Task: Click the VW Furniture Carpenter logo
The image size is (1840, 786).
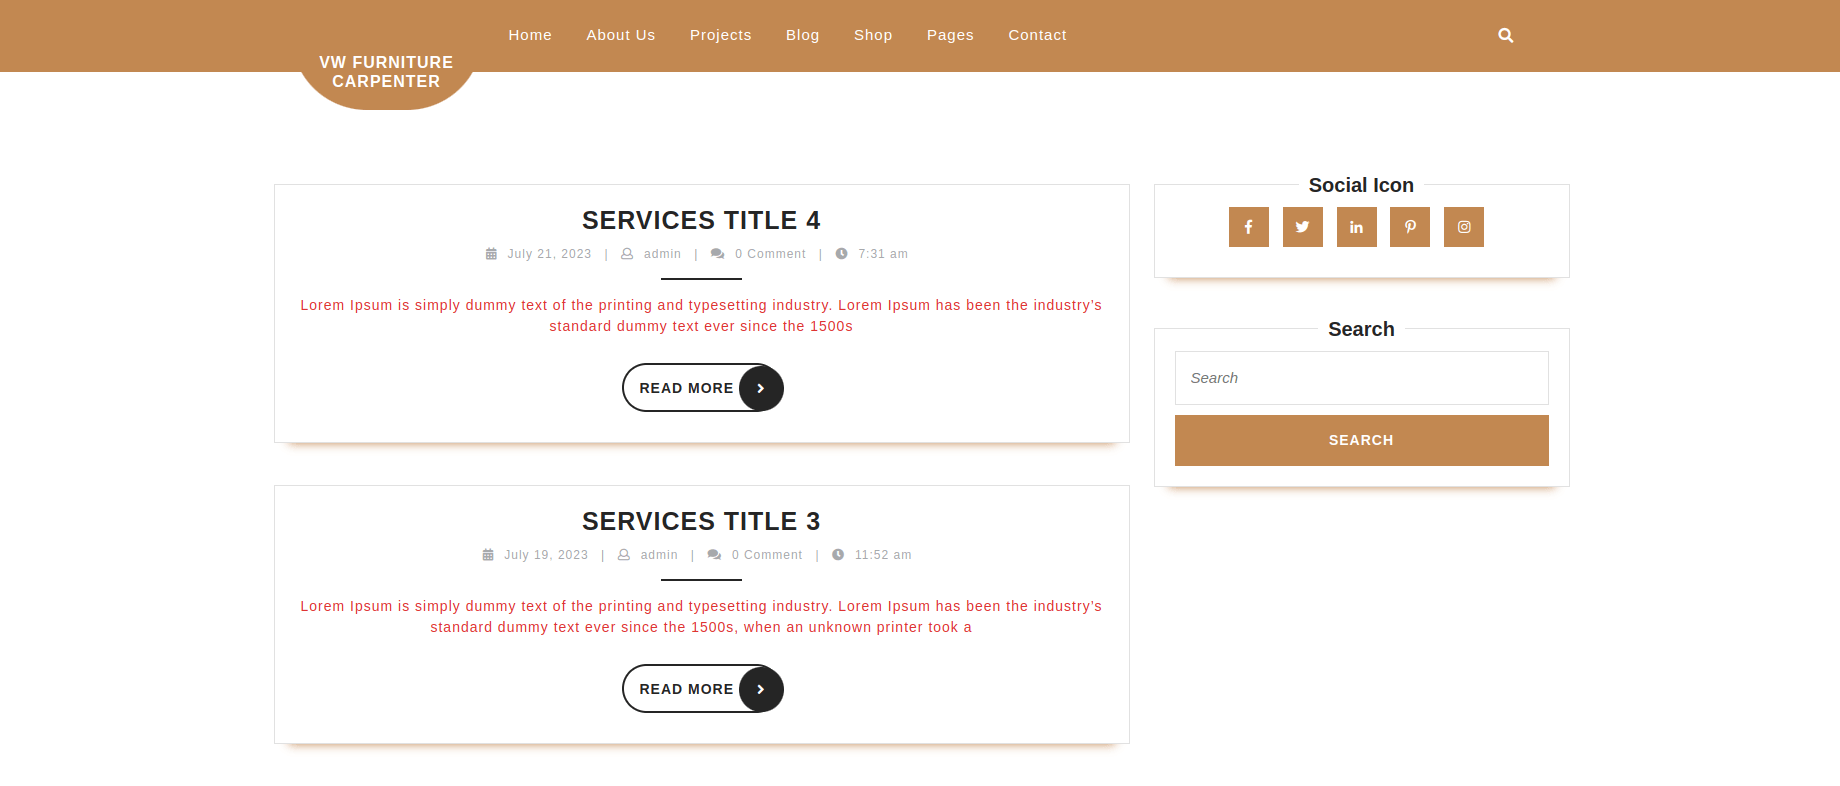Action: (x=386, y=72)
